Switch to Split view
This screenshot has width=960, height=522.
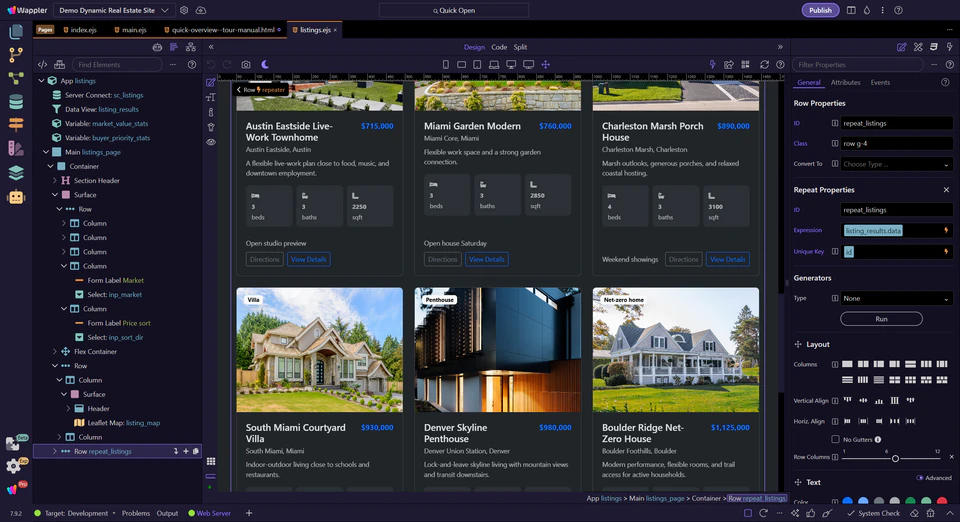point(520,47)
